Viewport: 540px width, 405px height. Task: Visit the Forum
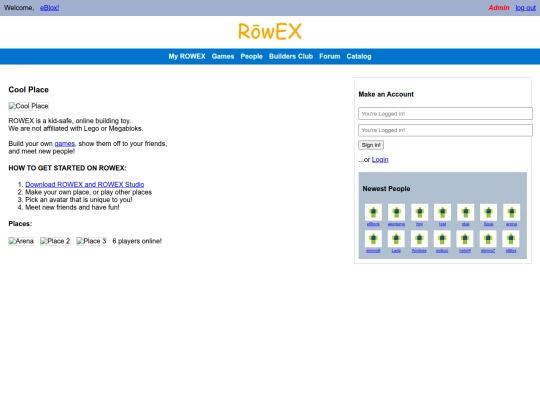(x=330, y=56)
